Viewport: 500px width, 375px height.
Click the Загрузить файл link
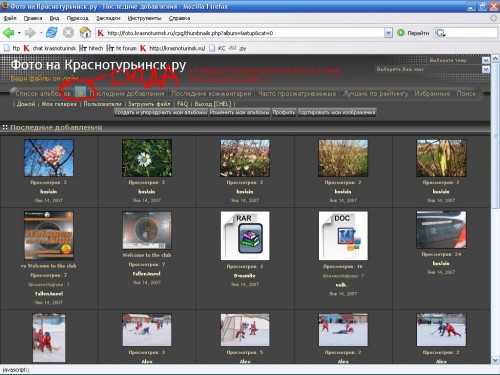149,104
